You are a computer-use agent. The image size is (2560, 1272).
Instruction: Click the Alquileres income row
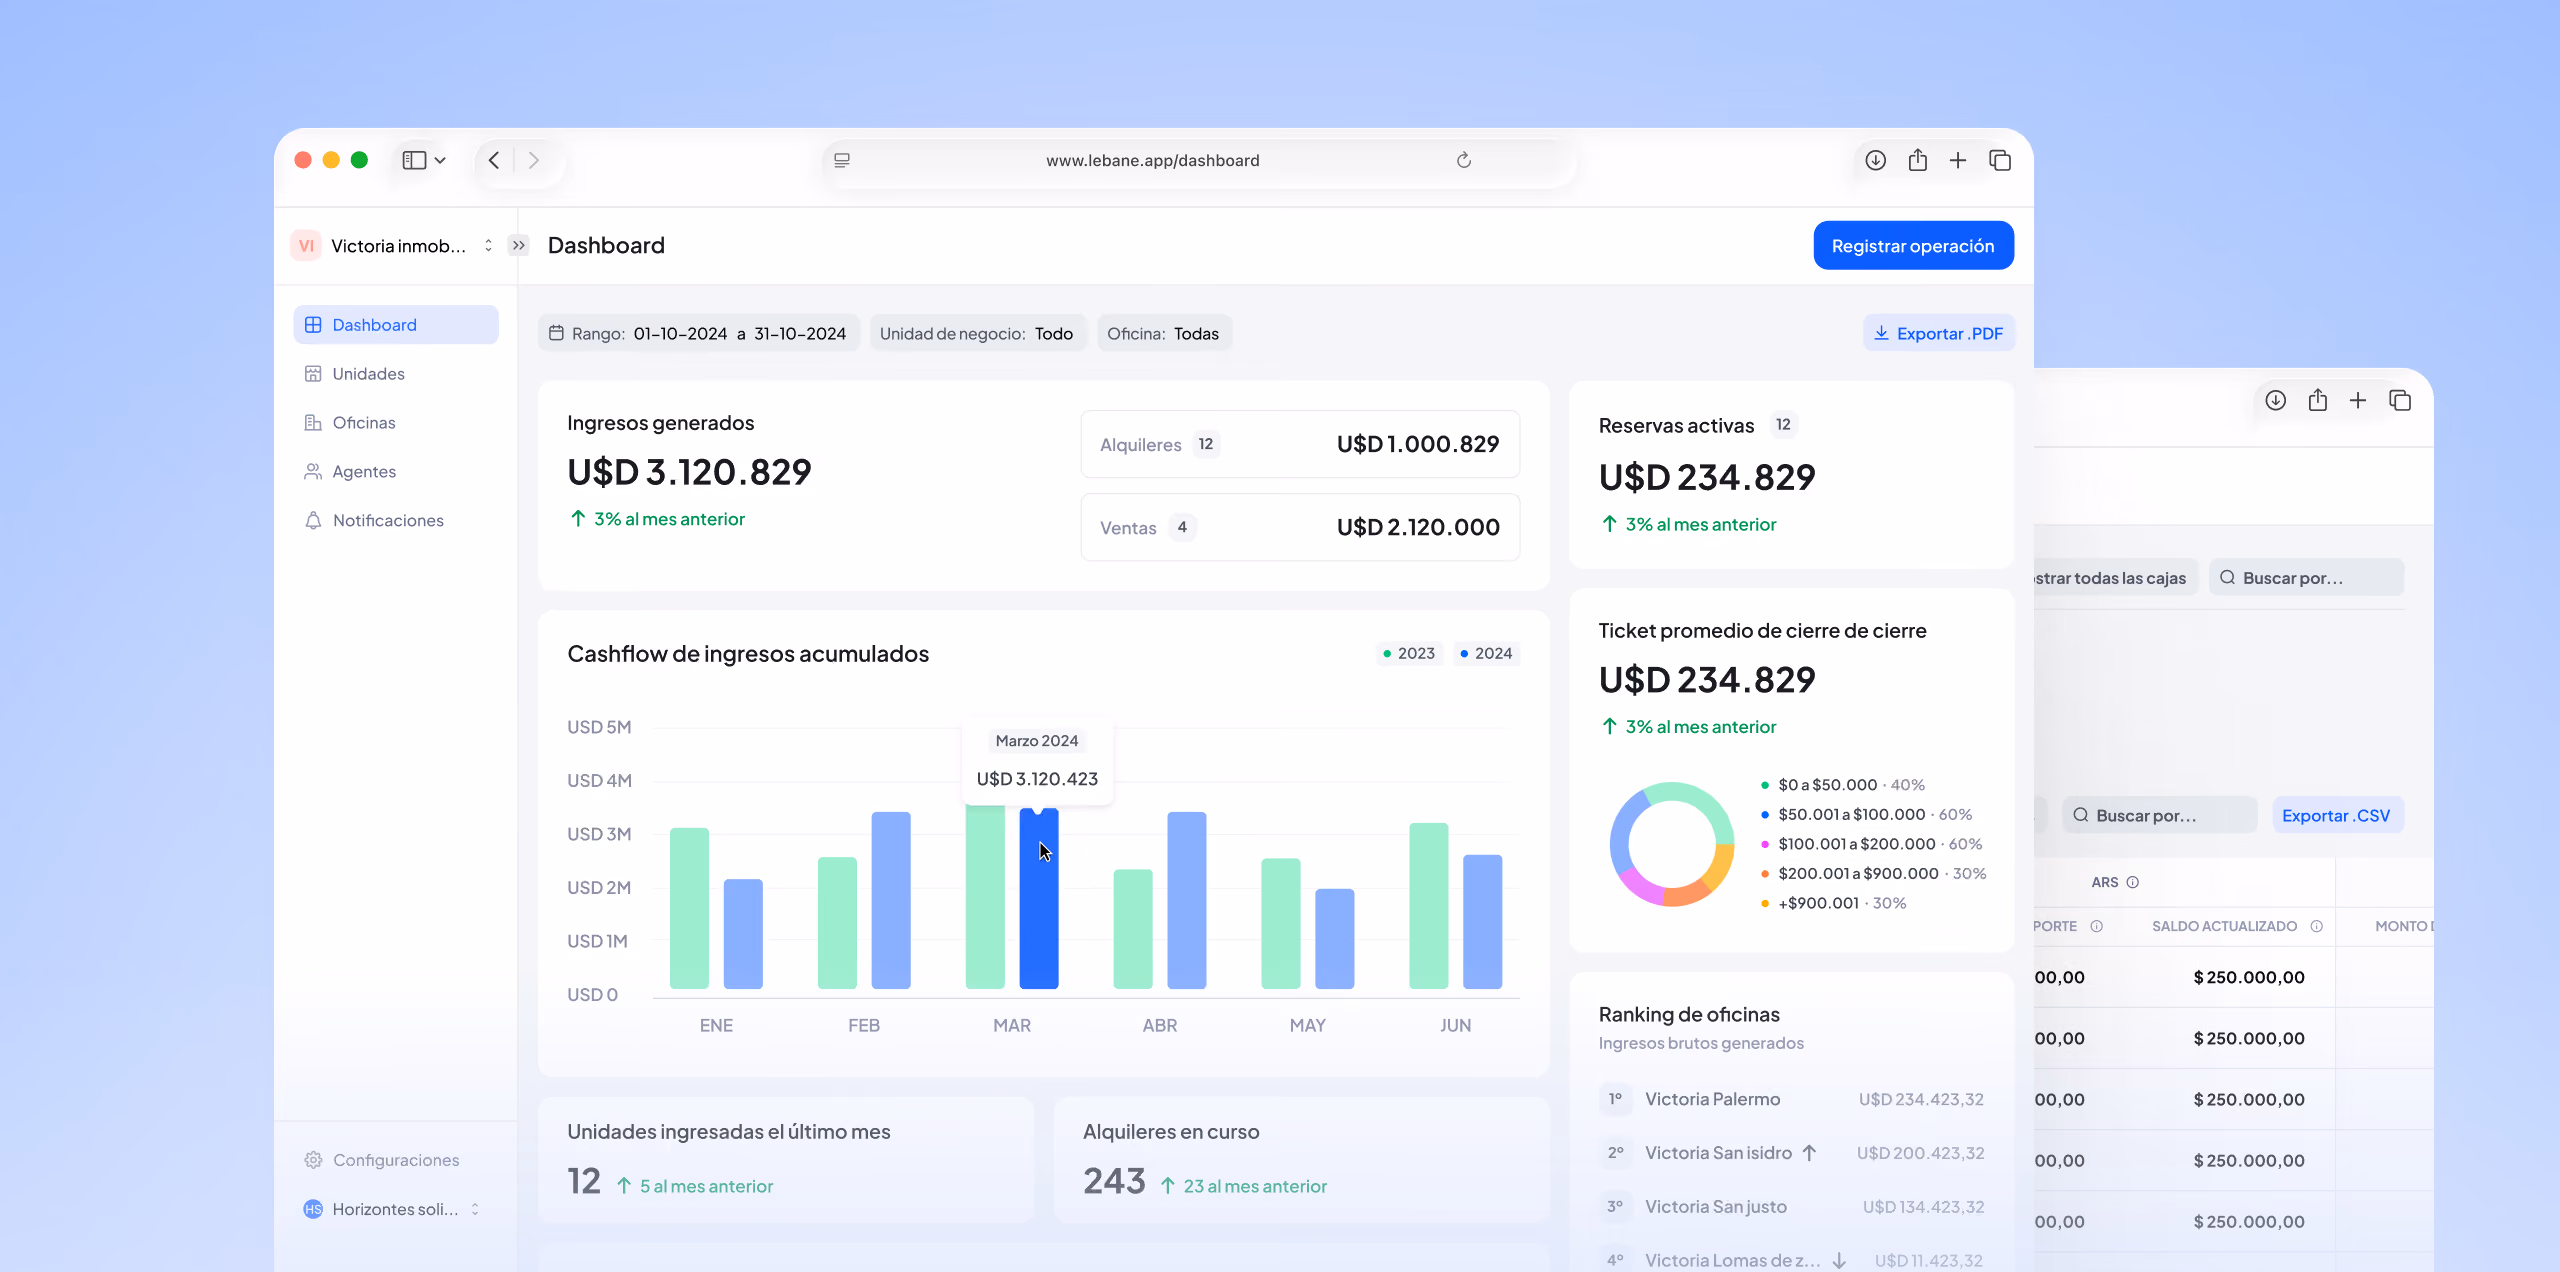tap(1300, 445)
